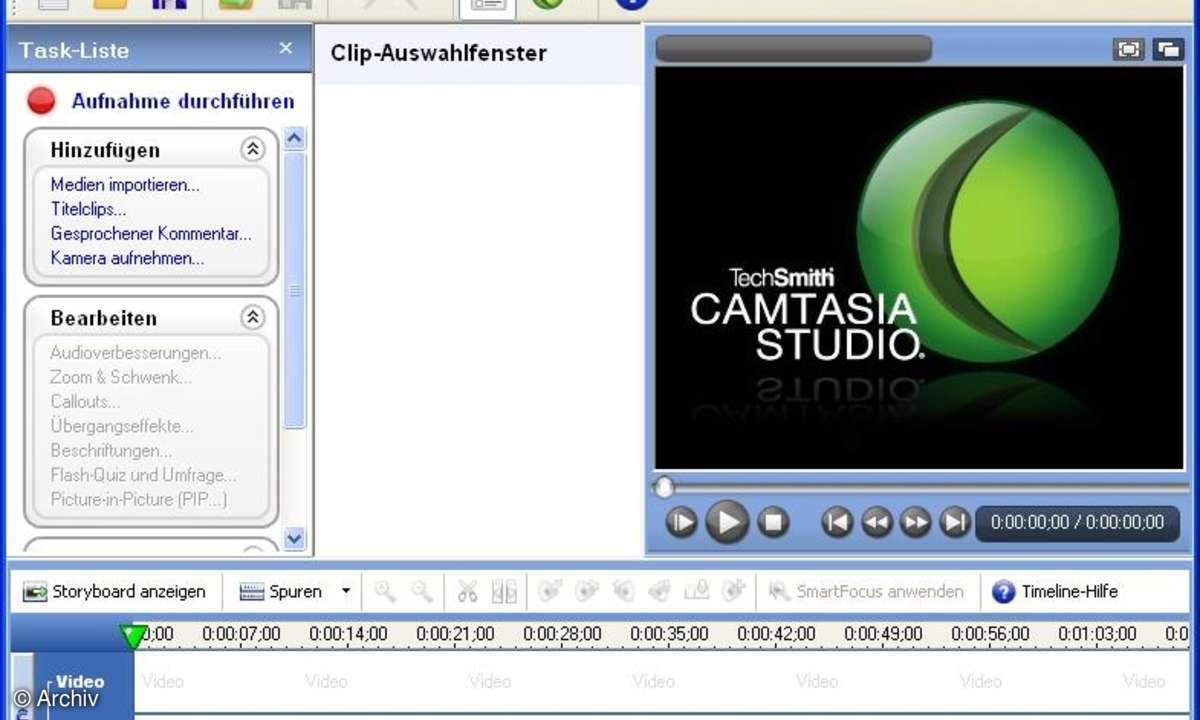Cut selection with scissors icon

pyautogui.click(x=467, y=591)
